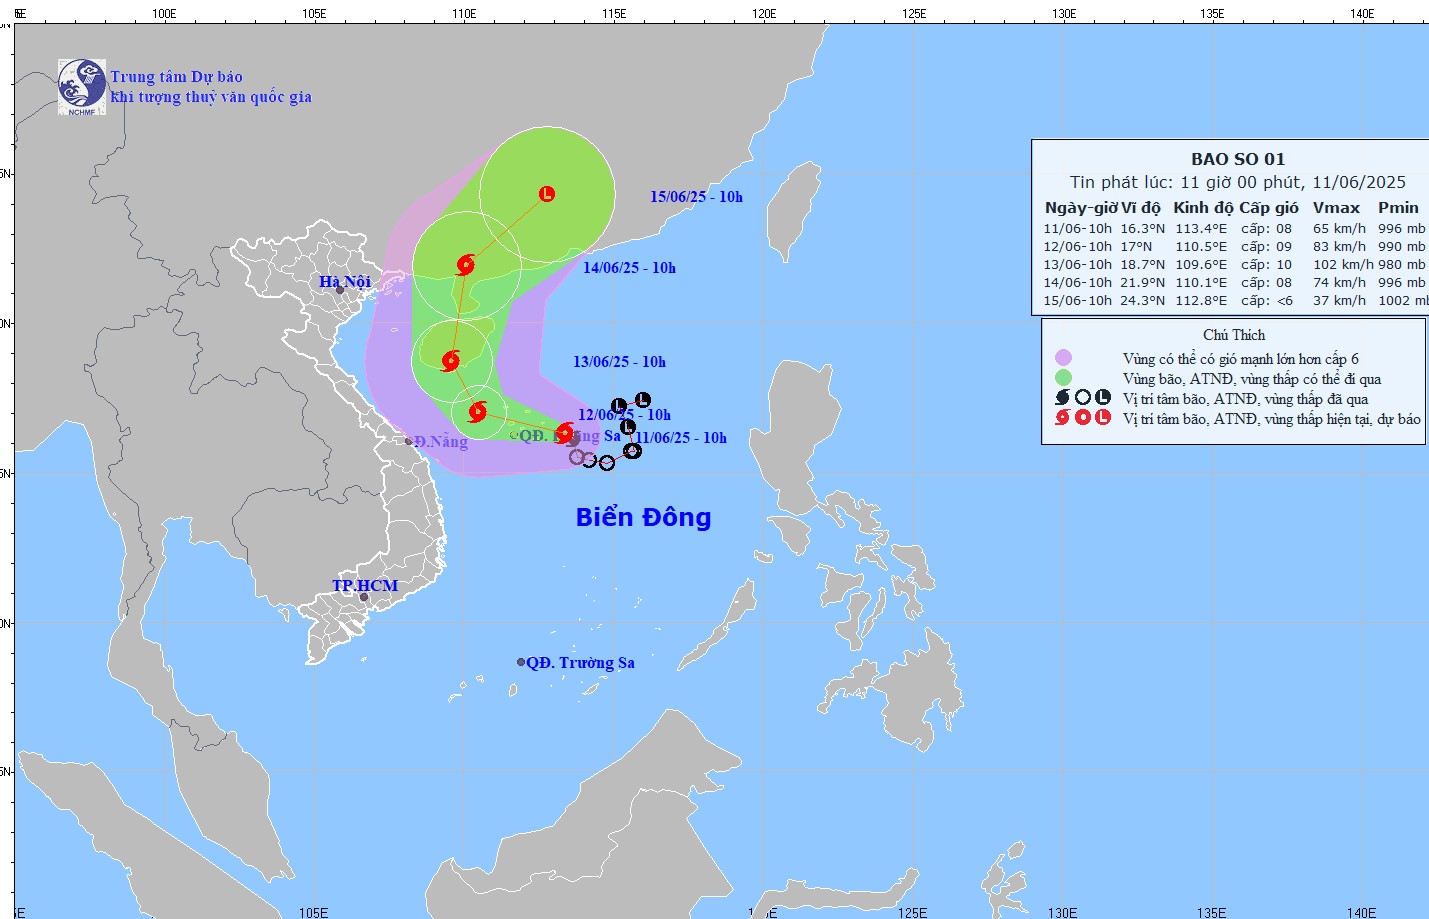Image resolution: width=1429 pixels, height=919 pixels.
Task: Select the red storm symbol for 13/06/25 - 10h
Action: [451, 360]
